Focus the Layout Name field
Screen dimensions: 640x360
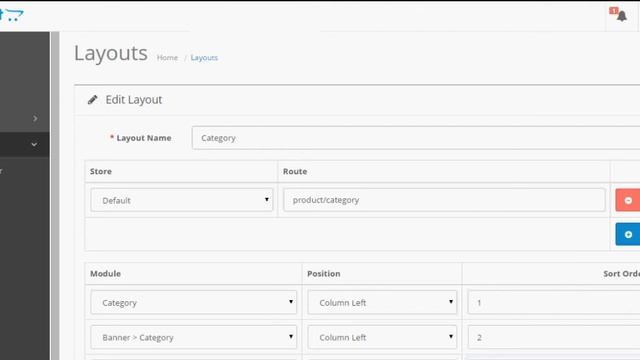pyautogui.click(x=416, y=138)
